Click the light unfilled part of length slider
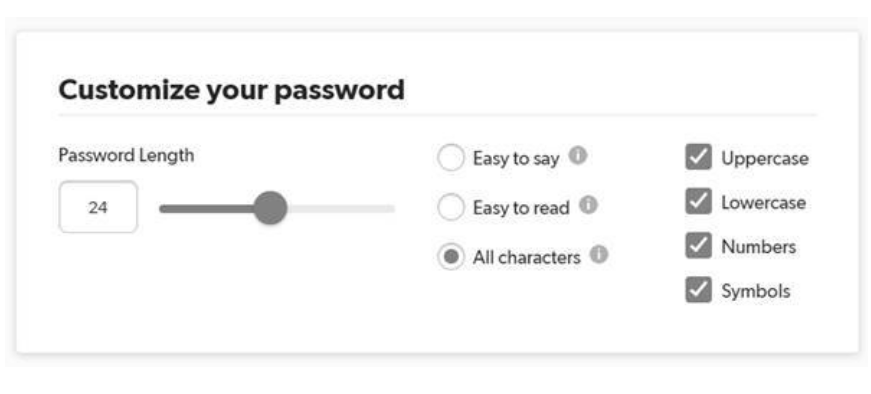 coord(341,209)
